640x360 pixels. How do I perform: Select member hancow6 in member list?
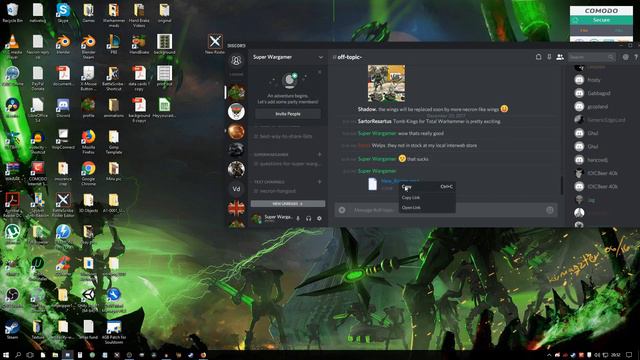click(x=599, y=160)
